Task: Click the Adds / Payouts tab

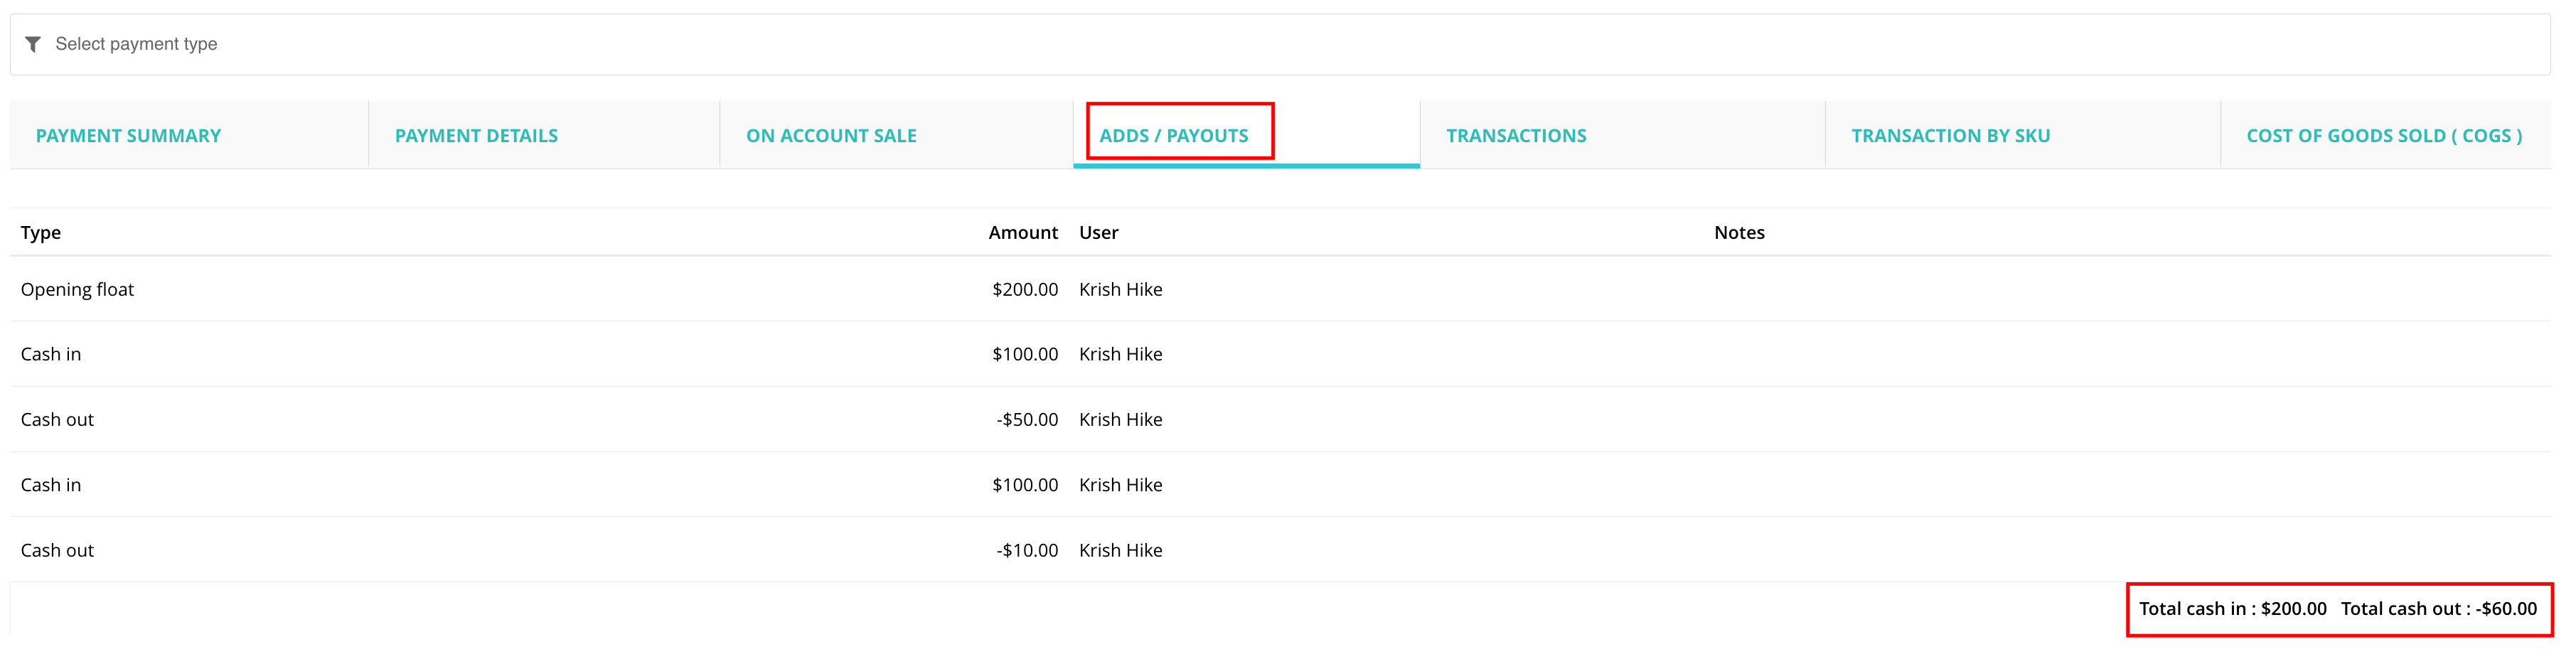Action: pos(1174,135)
